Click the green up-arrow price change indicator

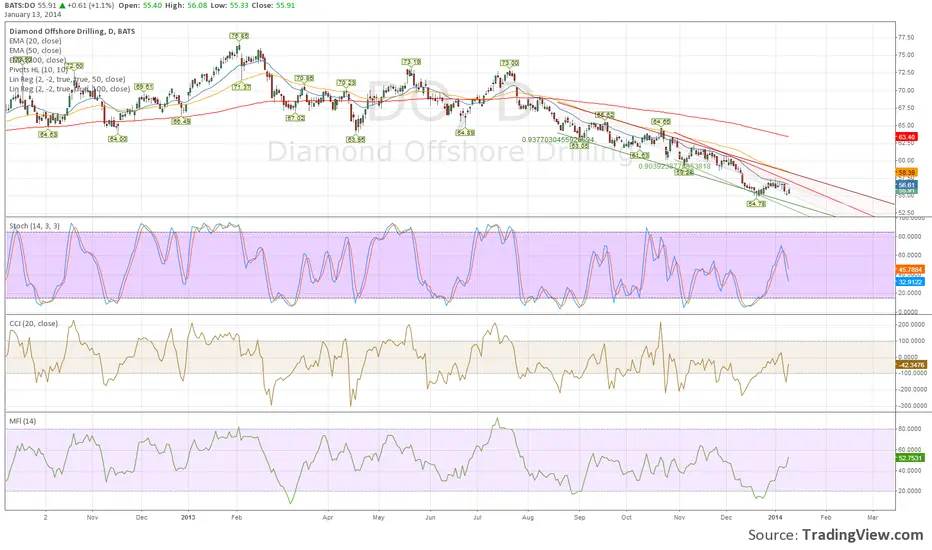click(62, 5)
